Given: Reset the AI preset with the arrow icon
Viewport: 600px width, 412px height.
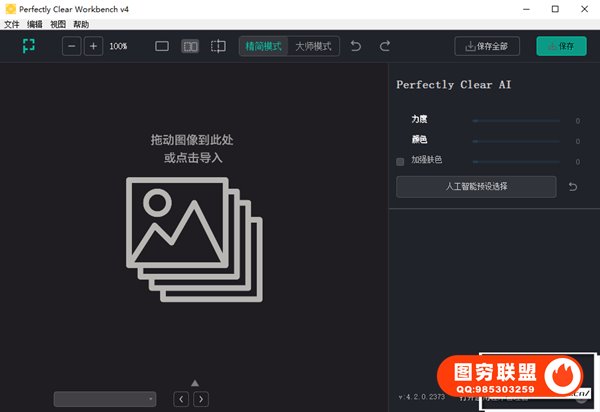Looking at the screenshot, I should [x=573, y=187].
